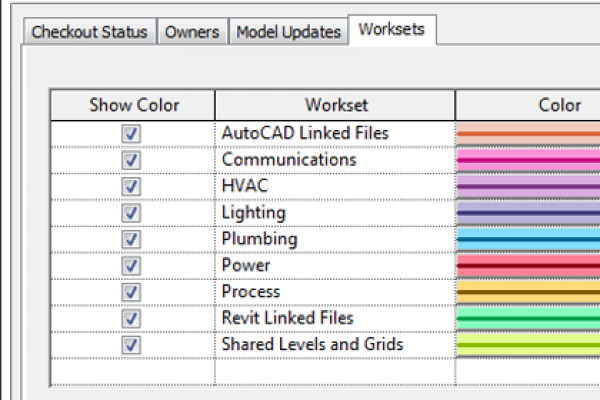Click the Color column header

(528, 105)
